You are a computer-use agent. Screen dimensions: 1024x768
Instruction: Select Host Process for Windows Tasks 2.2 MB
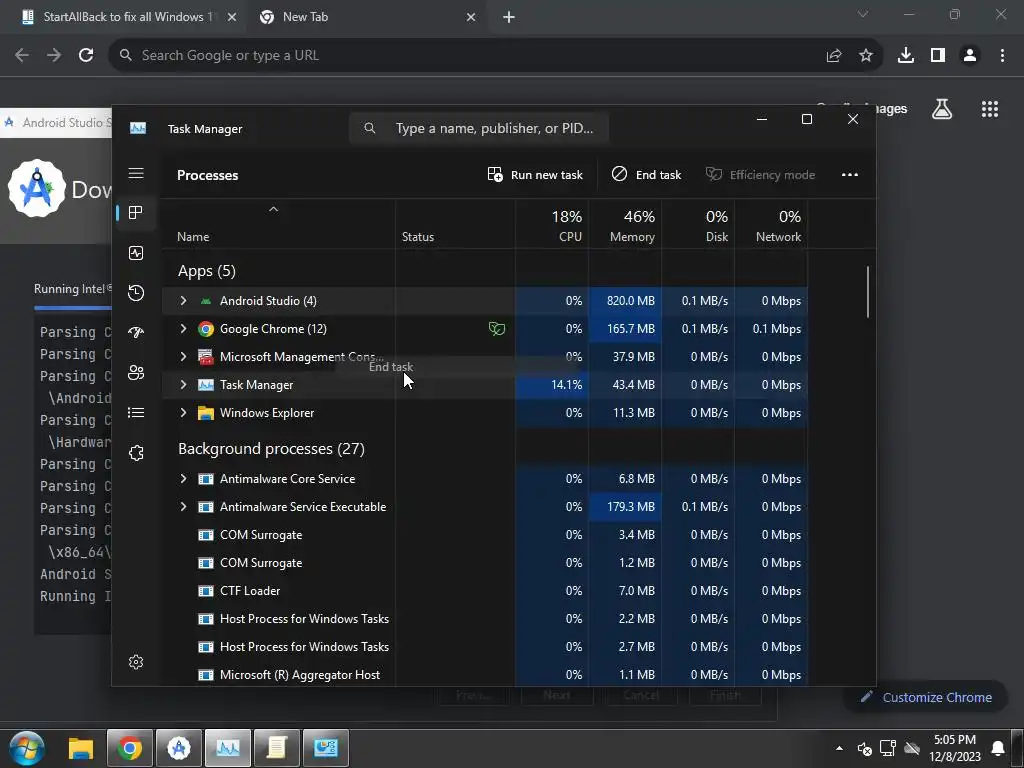coord(485,619)
